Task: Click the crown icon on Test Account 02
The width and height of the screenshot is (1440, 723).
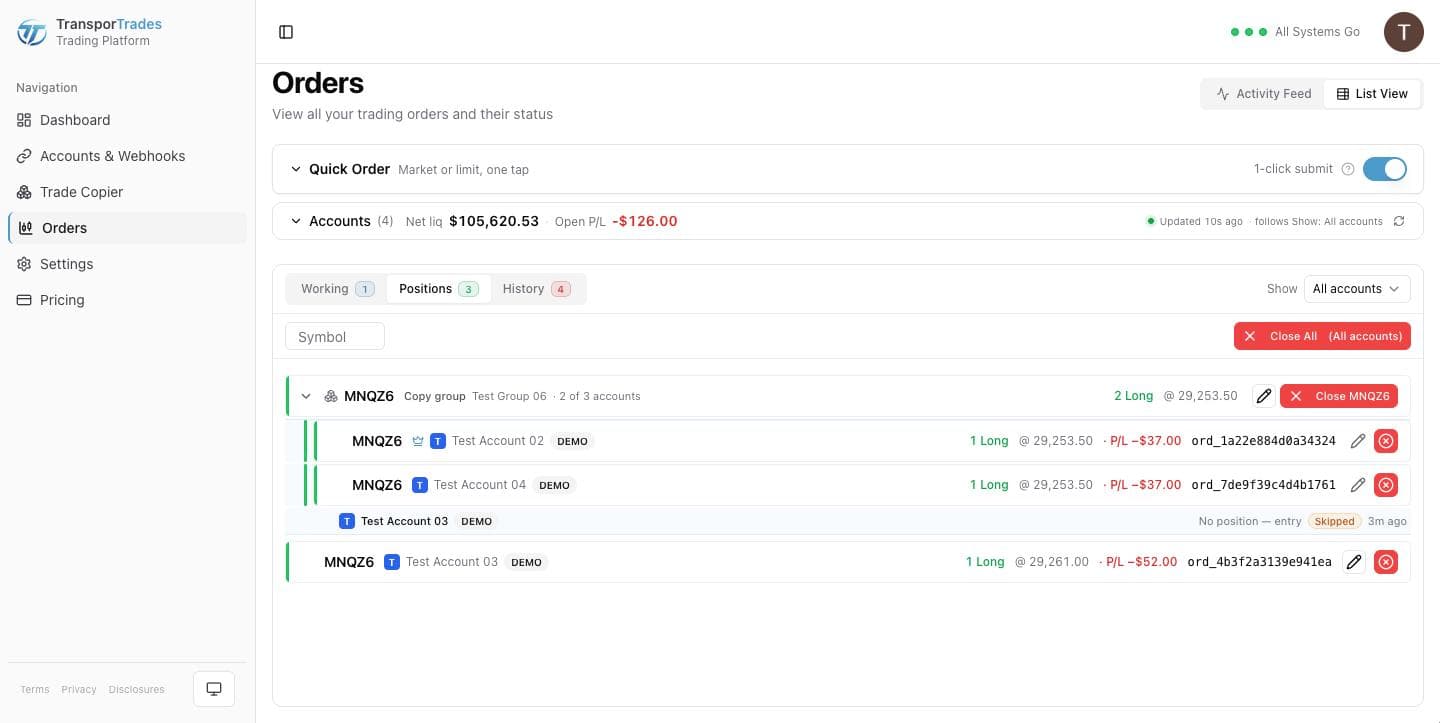Action: 418,441
